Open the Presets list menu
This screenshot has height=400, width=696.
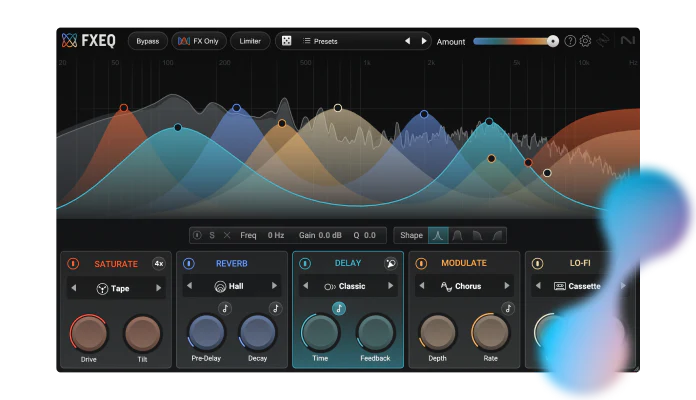(x=320, y=41)
